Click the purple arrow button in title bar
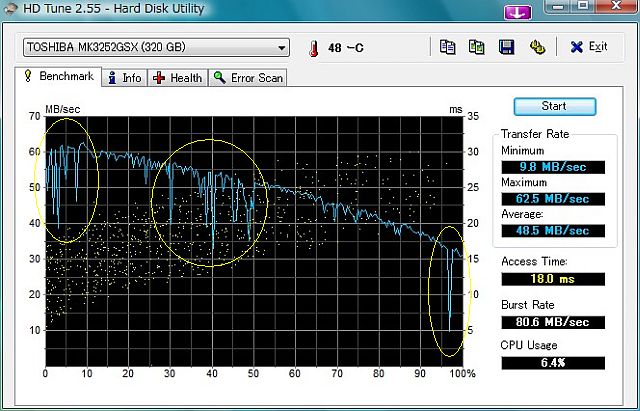The height and width of the screenshot is (411, 640). [x=517, y=12]
